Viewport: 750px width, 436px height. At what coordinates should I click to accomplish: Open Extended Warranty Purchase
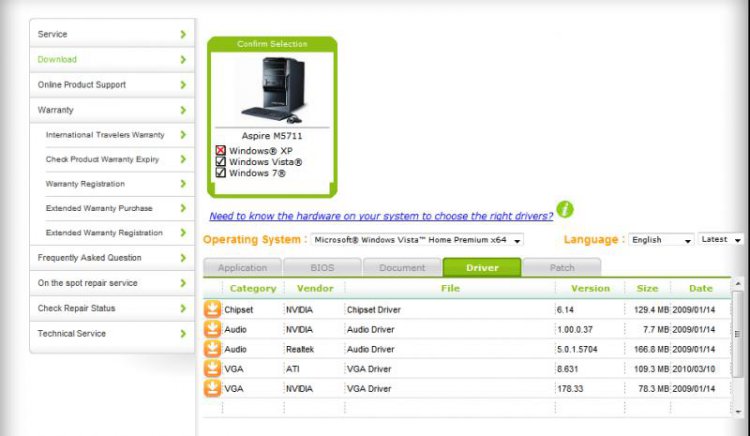[x=120, y=208]
